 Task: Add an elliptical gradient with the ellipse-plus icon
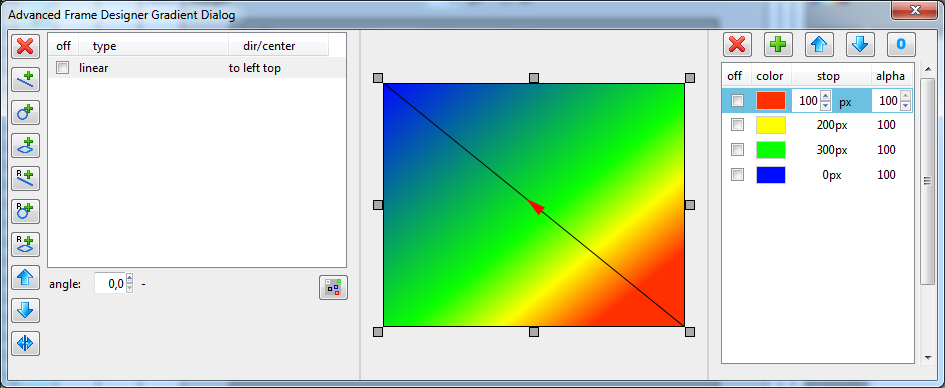click(25, 145)
